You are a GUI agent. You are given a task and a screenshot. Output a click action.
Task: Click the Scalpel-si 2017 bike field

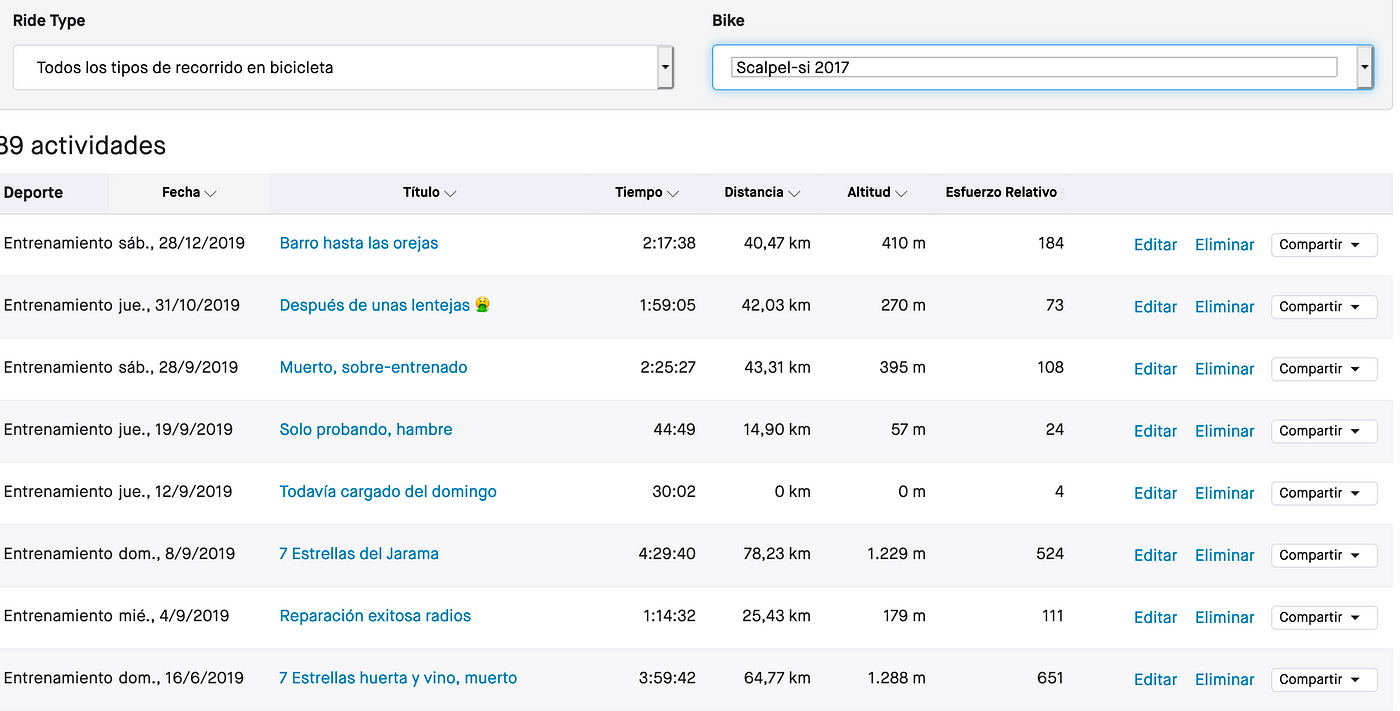tap(1034, 67)
